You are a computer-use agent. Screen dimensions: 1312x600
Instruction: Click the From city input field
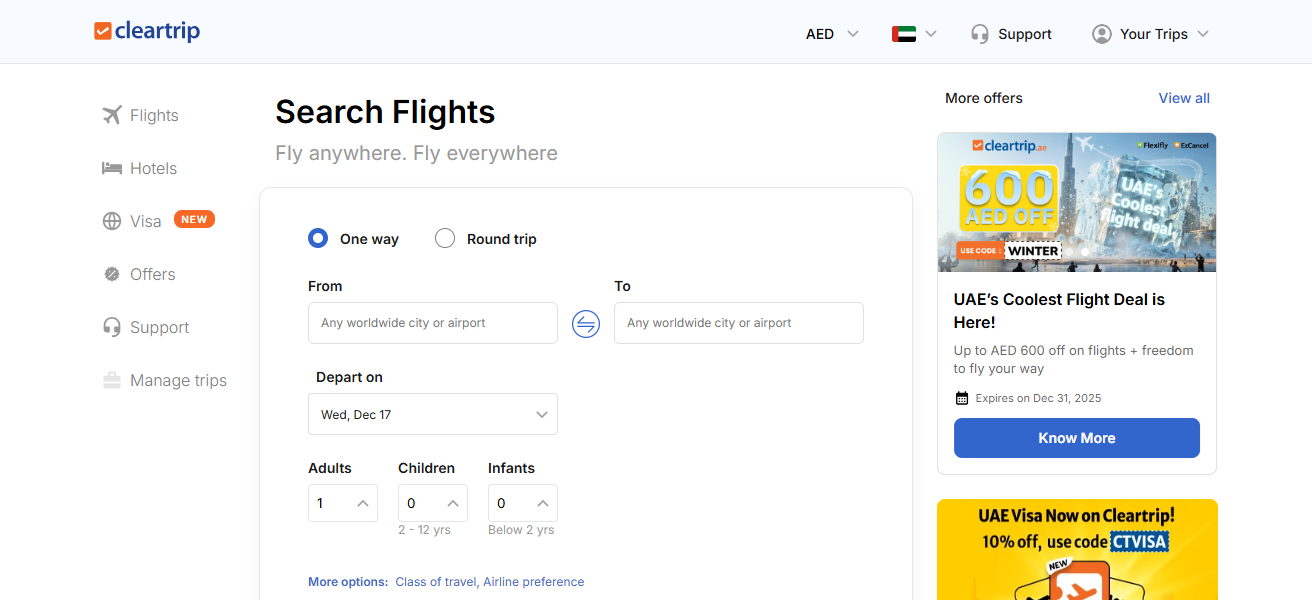(x=432, y=323)
